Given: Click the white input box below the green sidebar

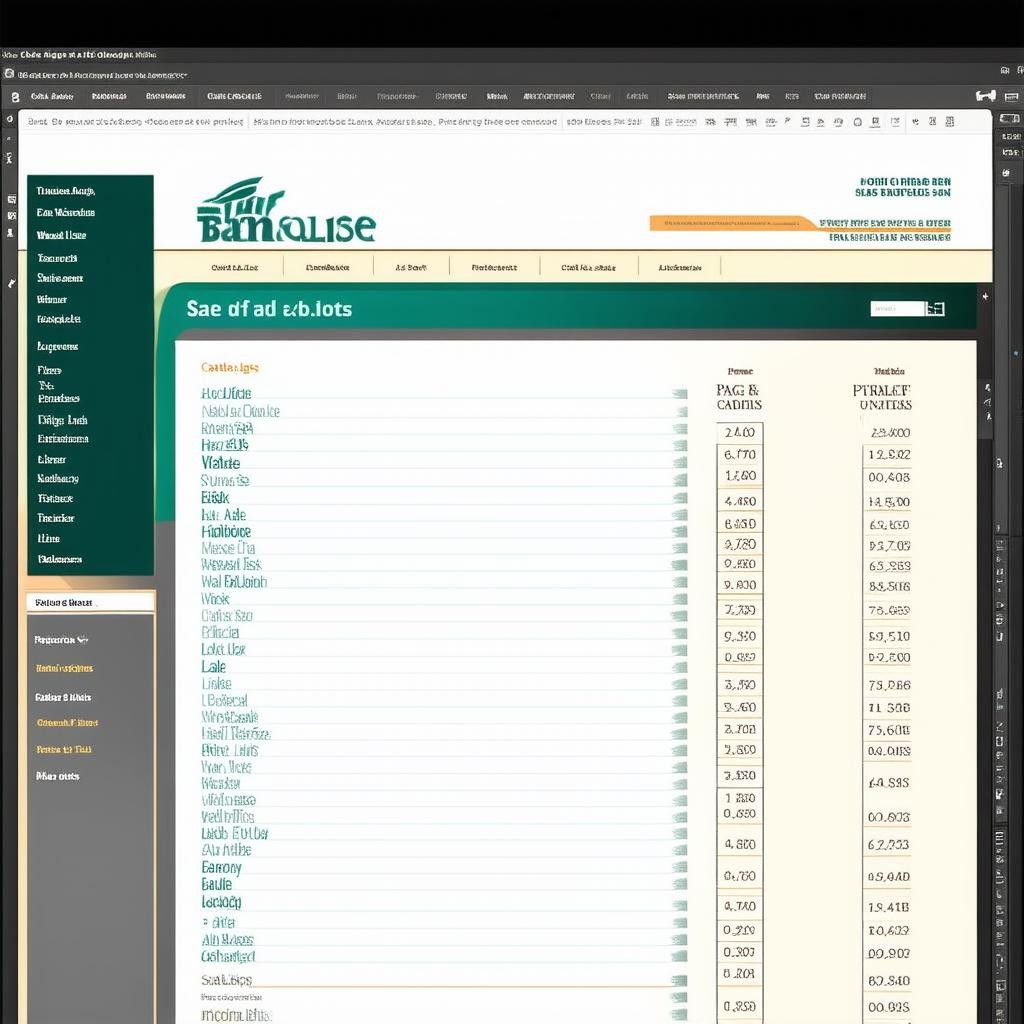Looking at the screenshot, I should [x=90, y=602].
